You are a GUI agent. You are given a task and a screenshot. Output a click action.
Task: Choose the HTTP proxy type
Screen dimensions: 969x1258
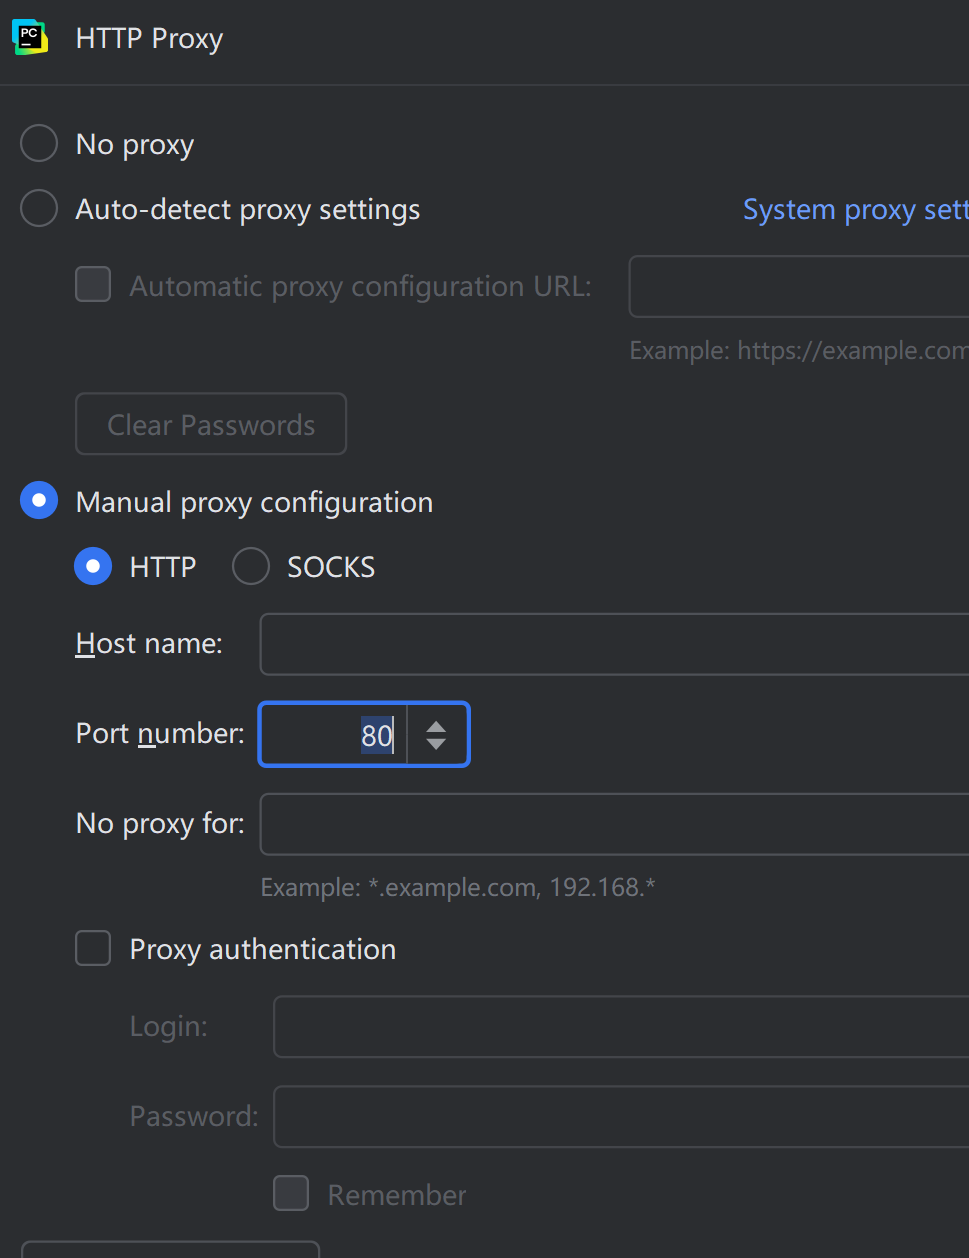point(93,566)
